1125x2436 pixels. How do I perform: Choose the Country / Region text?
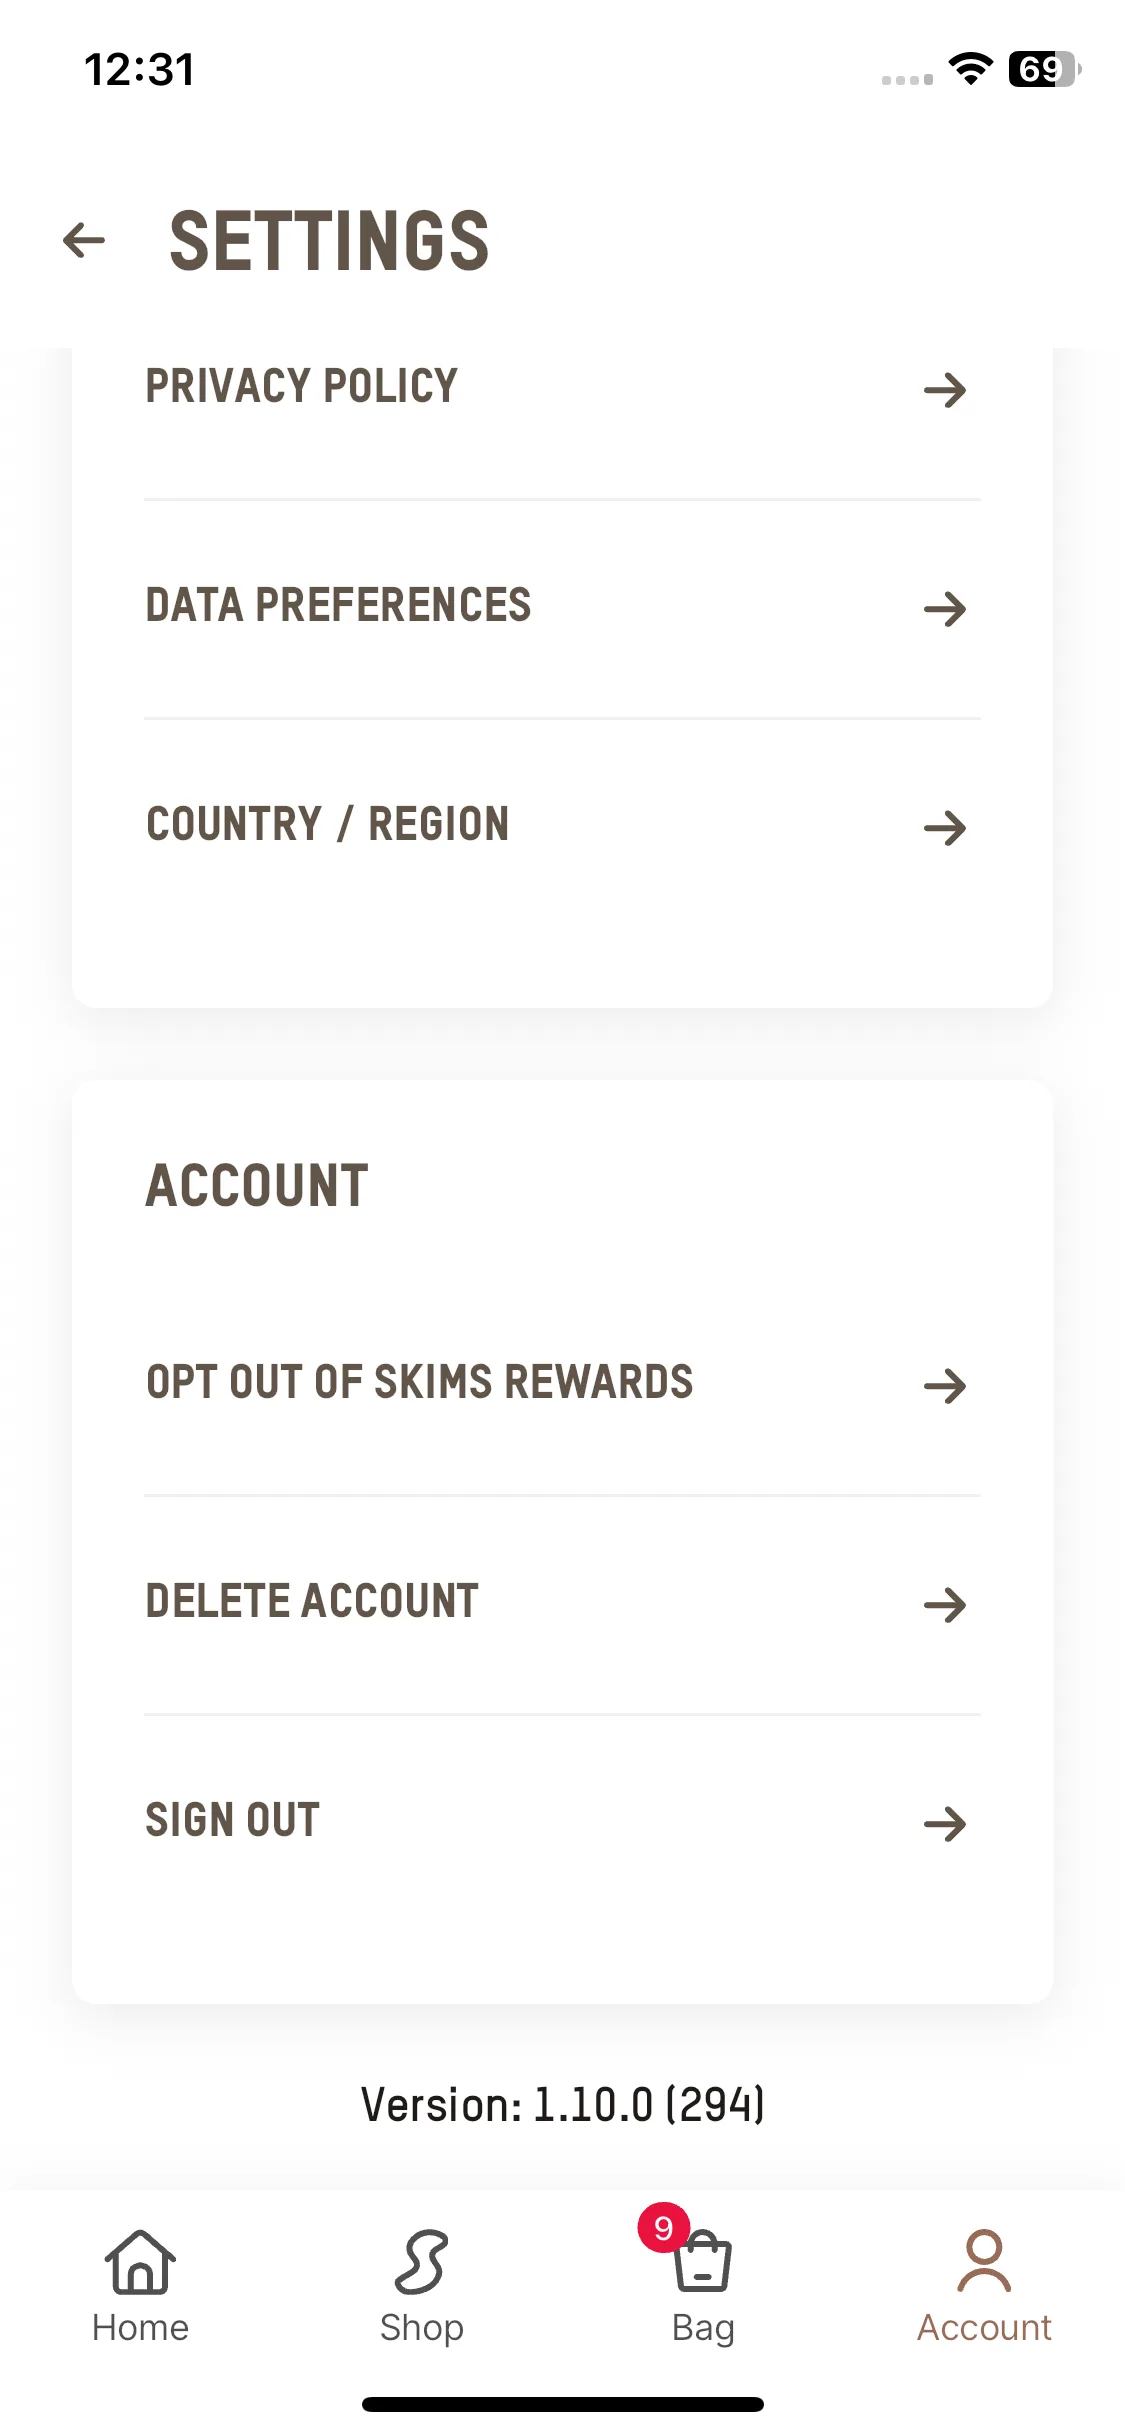(x=328, y=824)
